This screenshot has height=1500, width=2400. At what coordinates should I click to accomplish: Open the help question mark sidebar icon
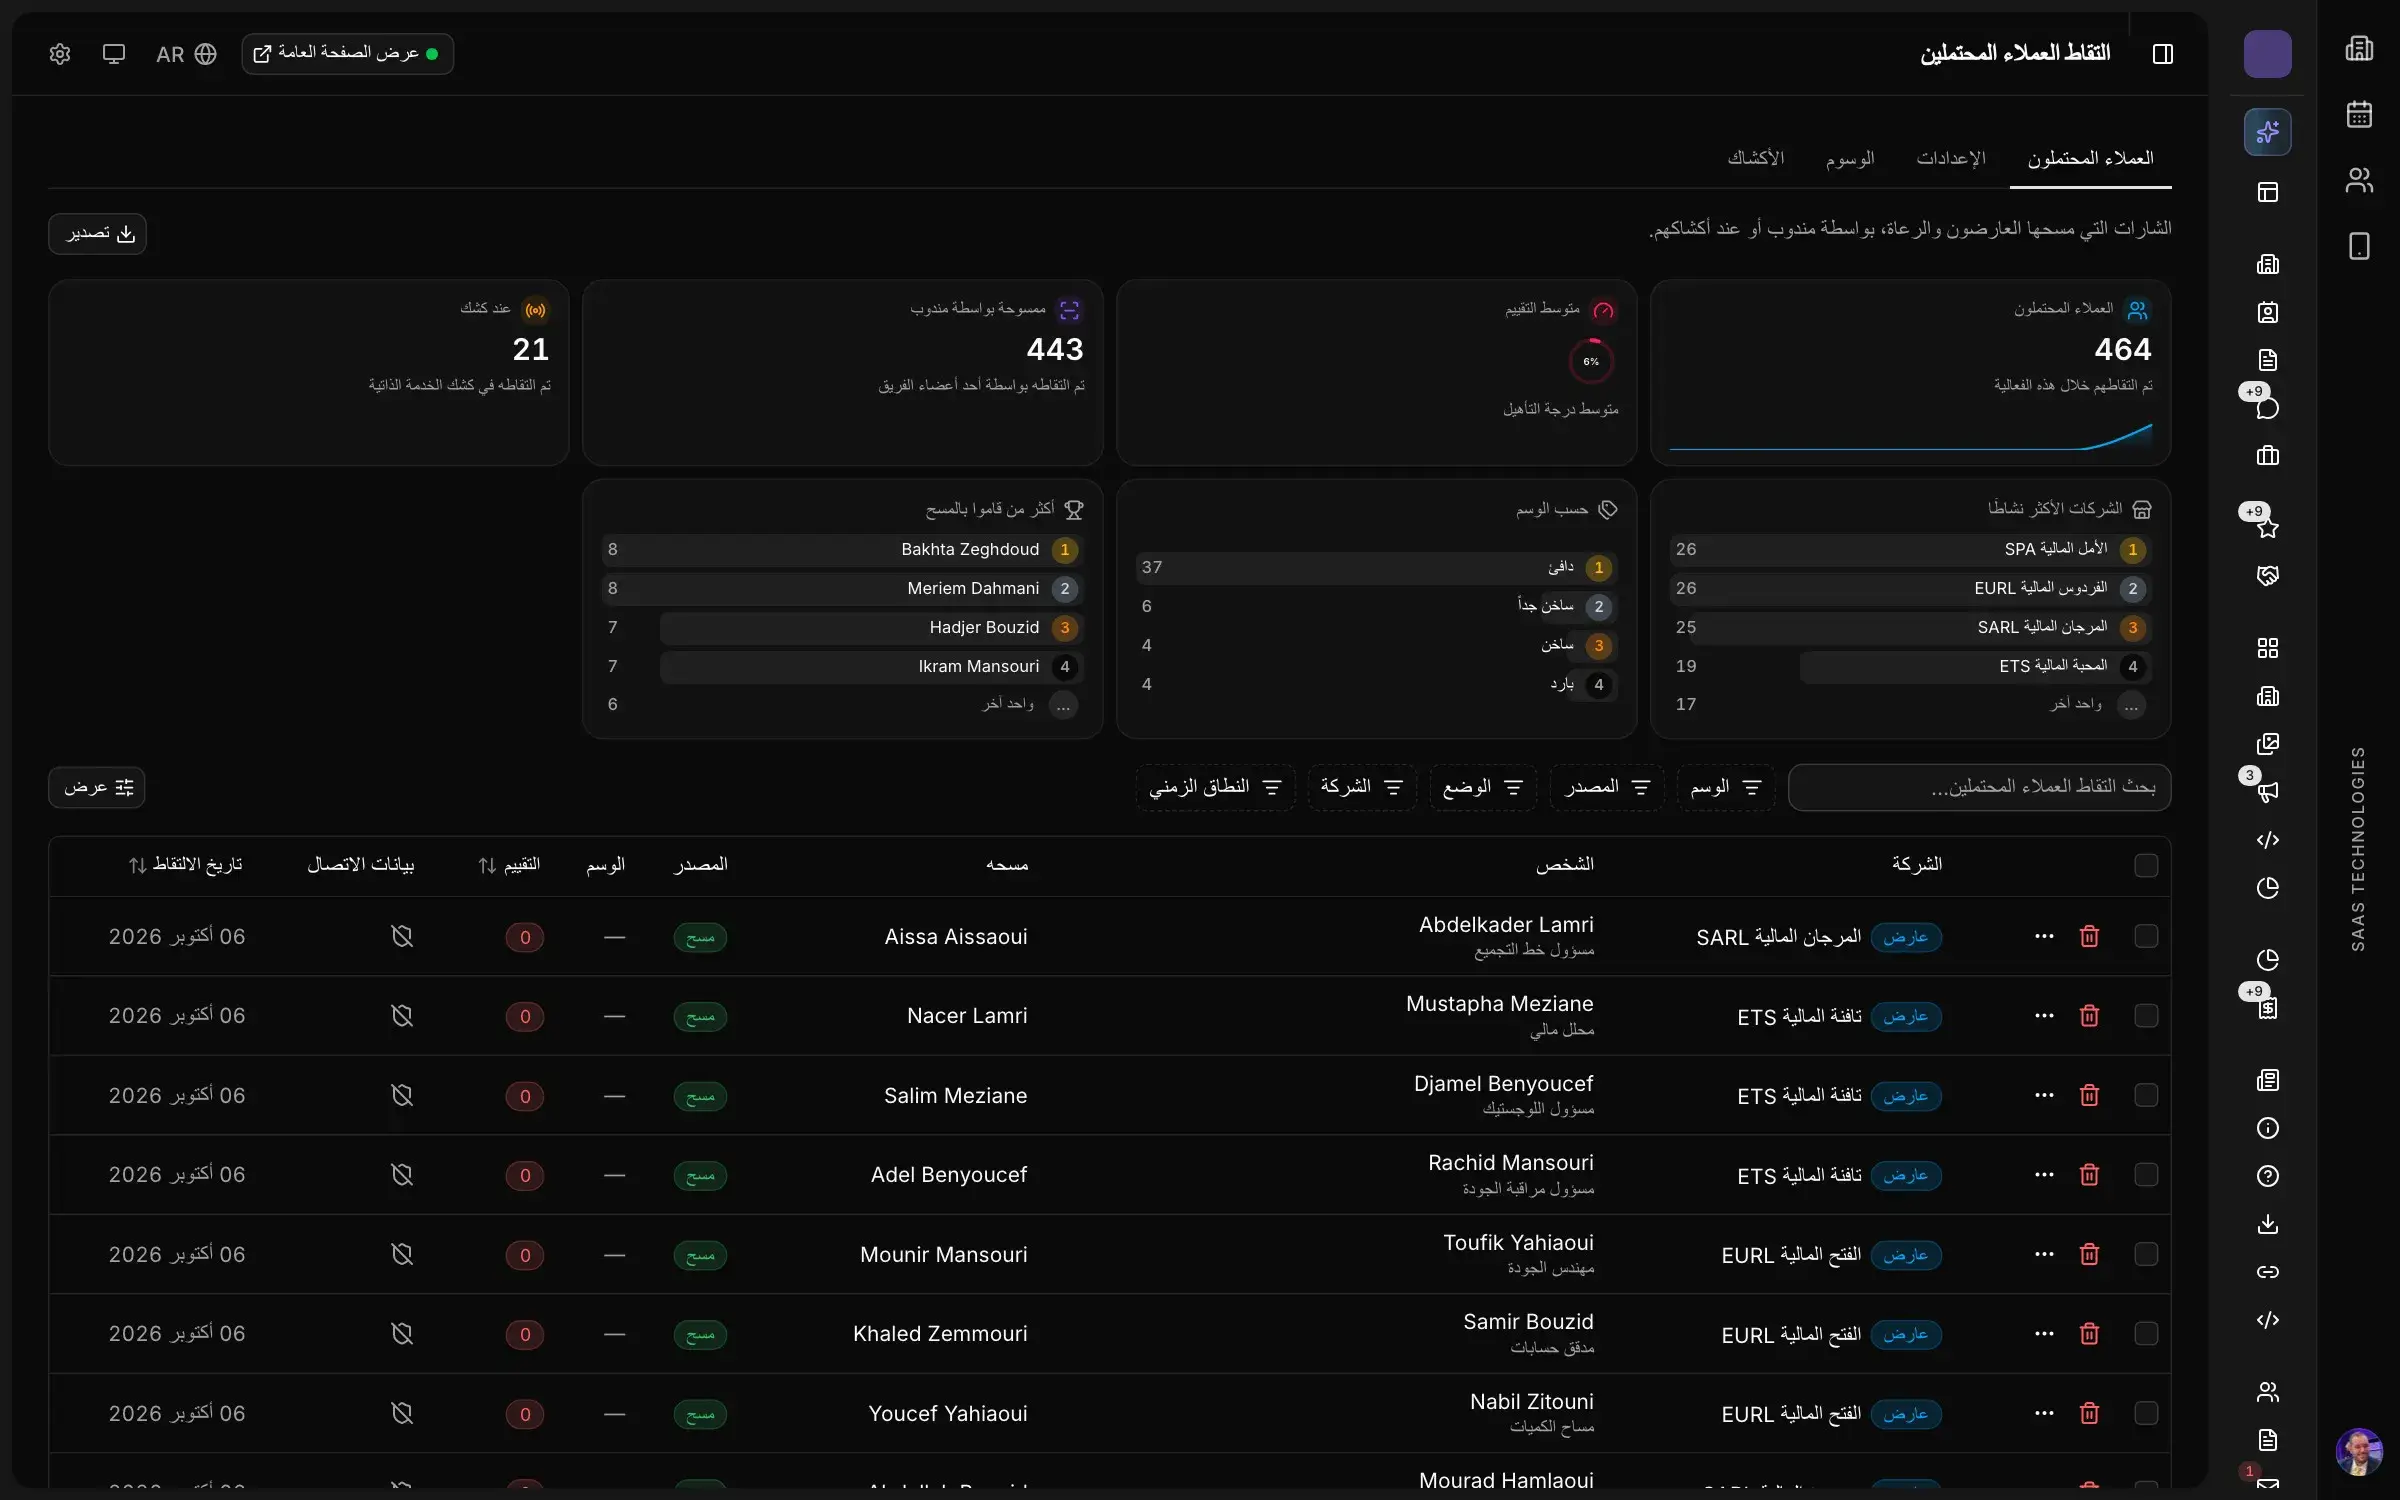tap(2267, 1176)
